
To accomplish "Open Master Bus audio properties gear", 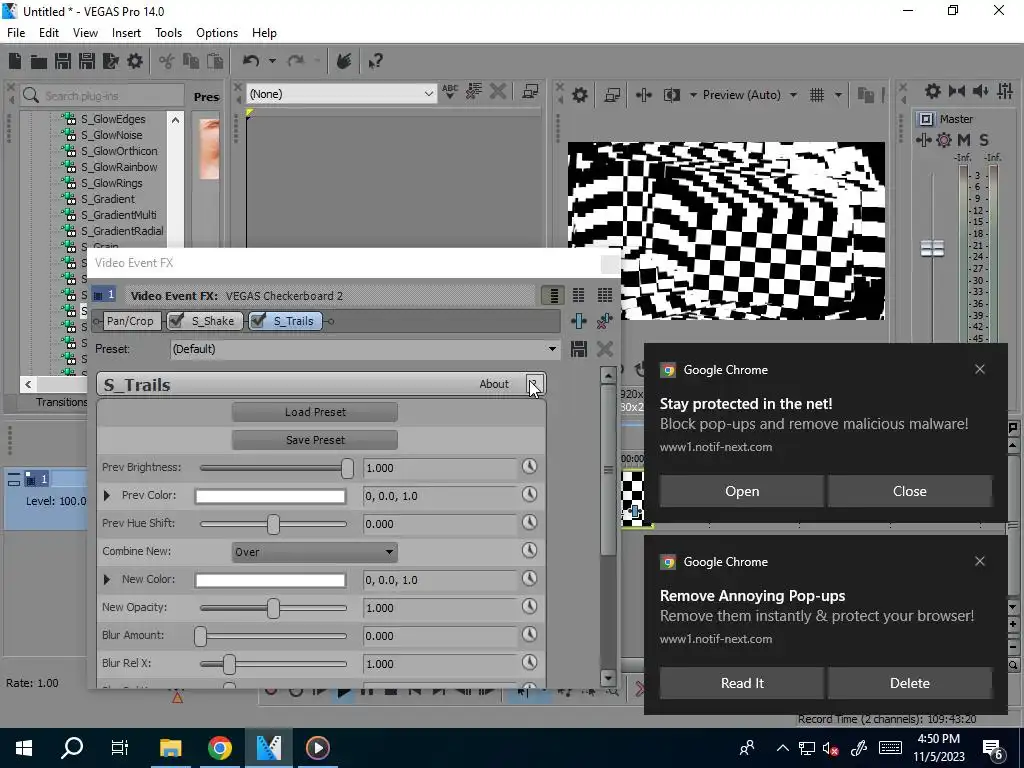I will pos(933,91).
